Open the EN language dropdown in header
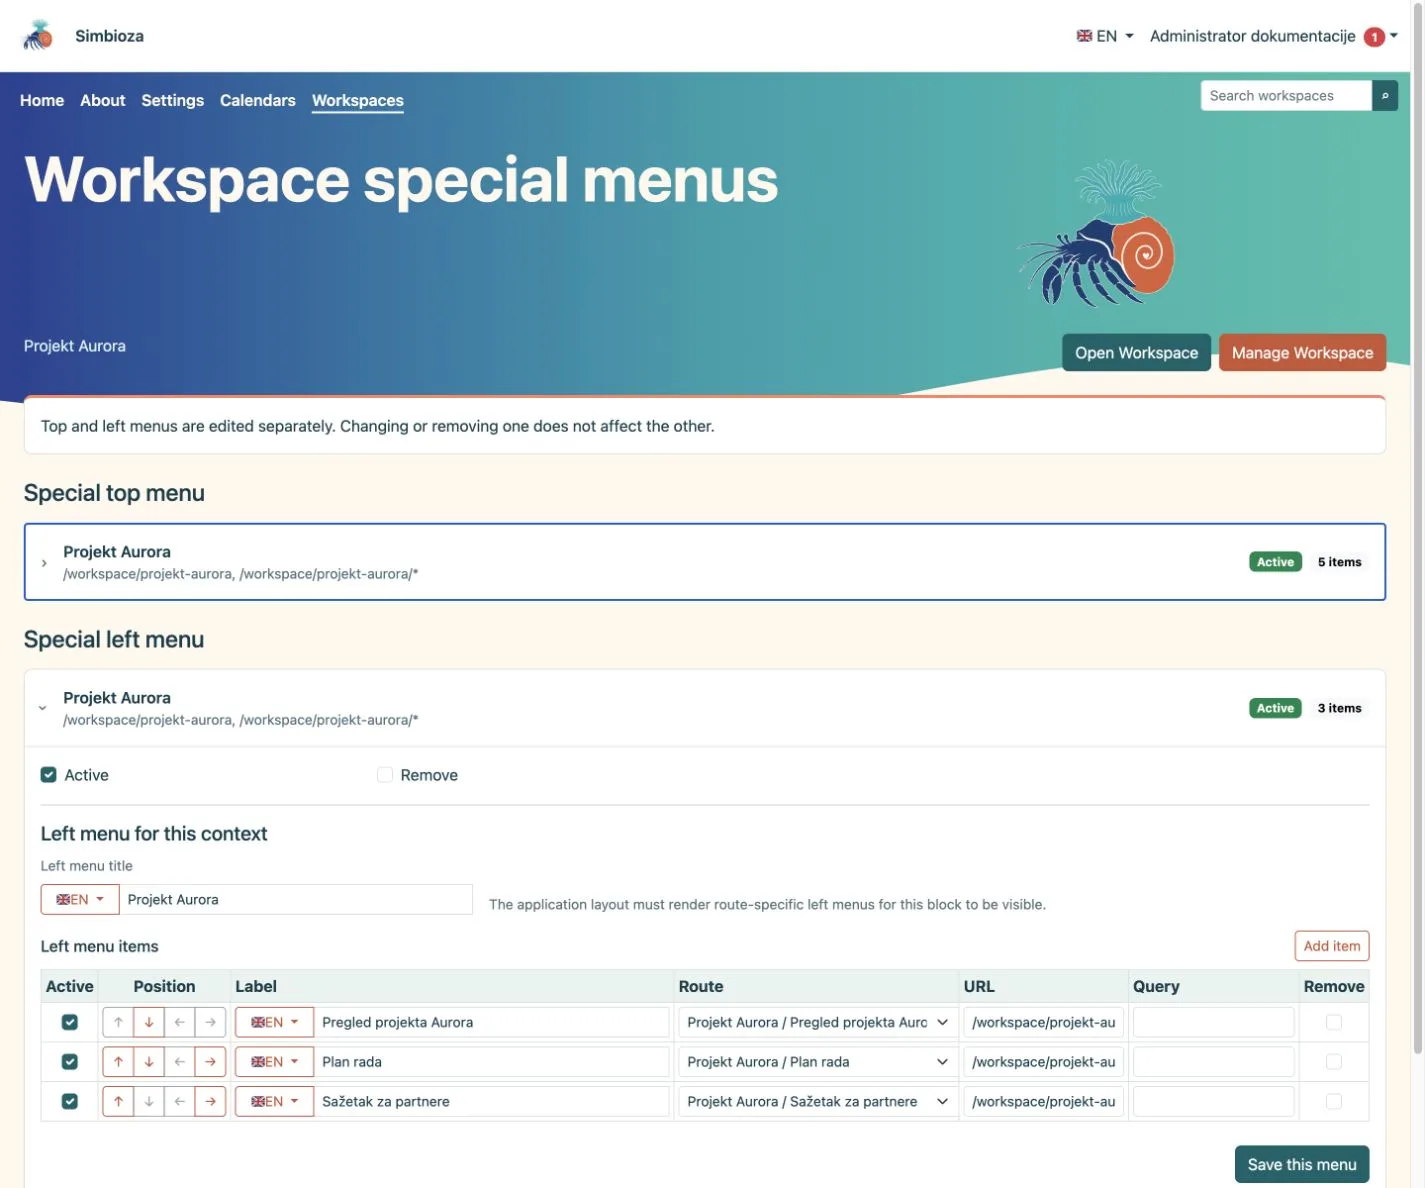 tap(1105, 36)
